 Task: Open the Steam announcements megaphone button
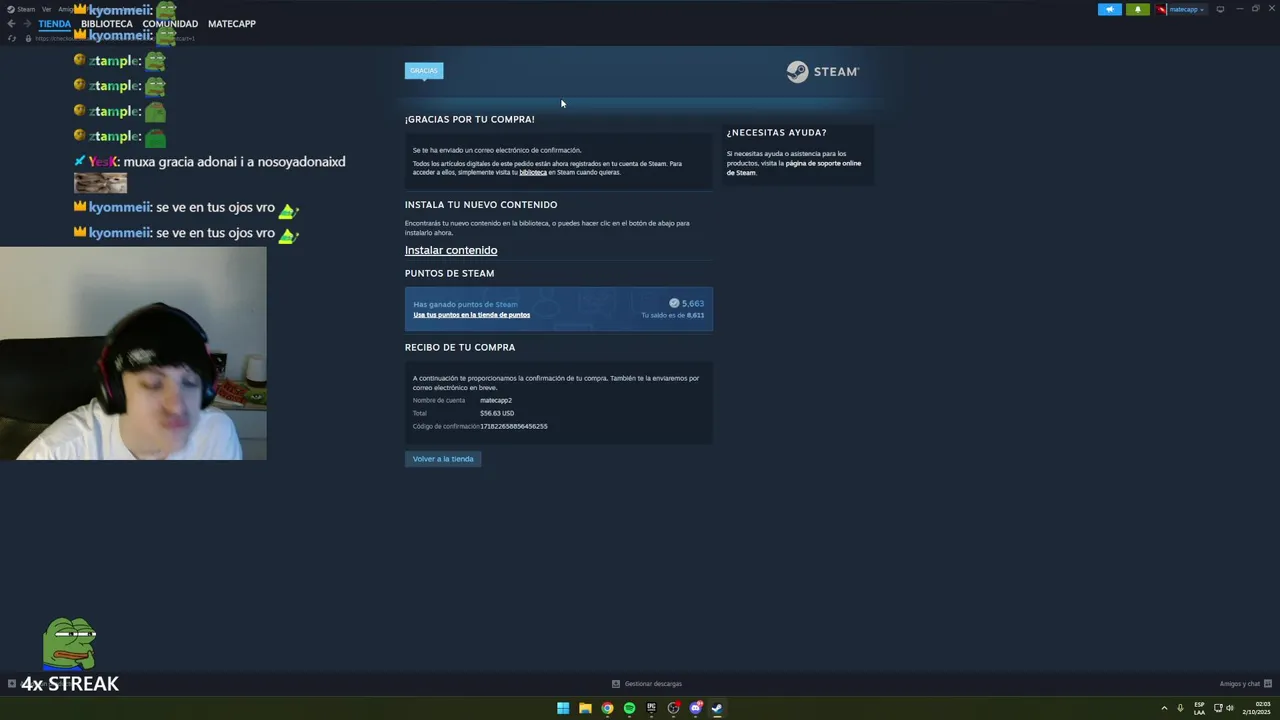click(1109, 9)
